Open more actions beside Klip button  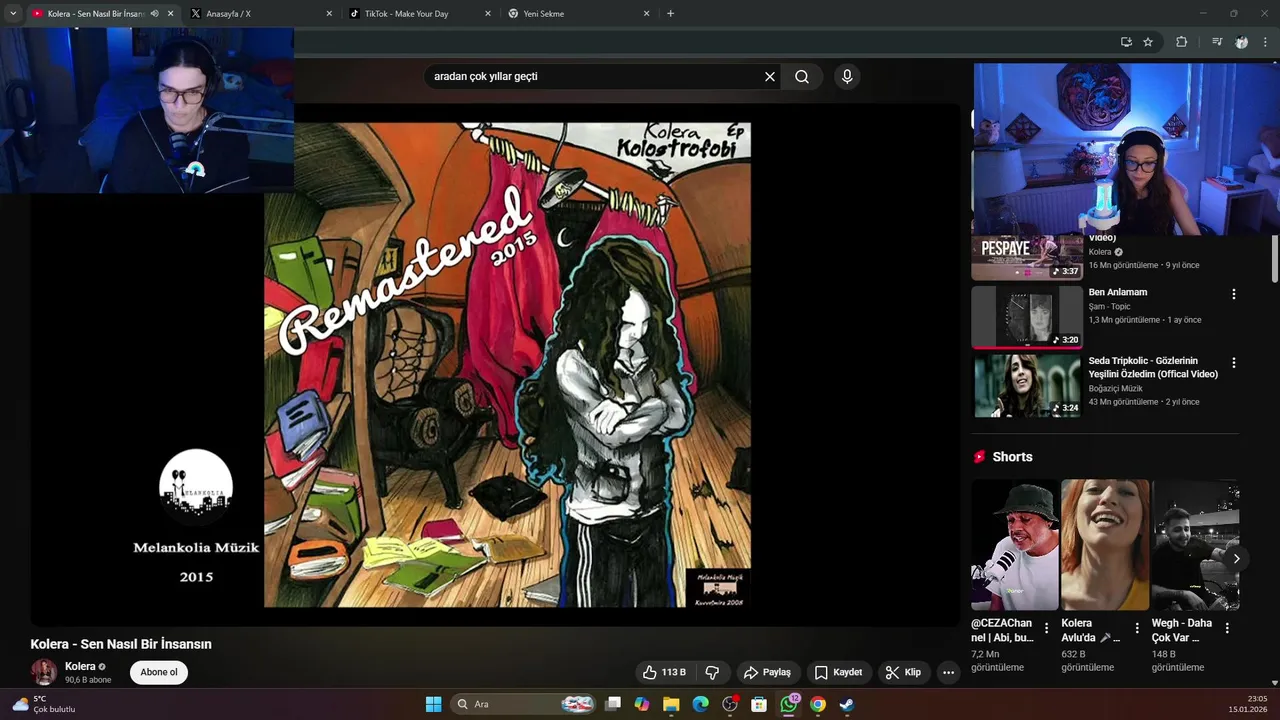[948, 672]
